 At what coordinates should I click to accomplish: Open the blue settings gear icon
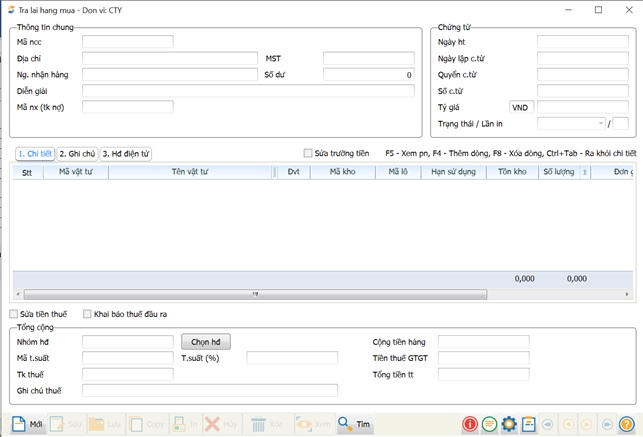[x=509, y=424]
